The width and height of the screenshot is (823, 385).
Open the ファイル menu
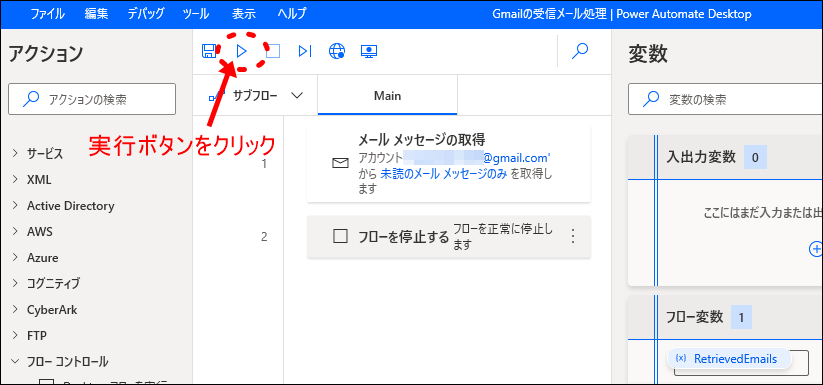(x=48, y=14)
